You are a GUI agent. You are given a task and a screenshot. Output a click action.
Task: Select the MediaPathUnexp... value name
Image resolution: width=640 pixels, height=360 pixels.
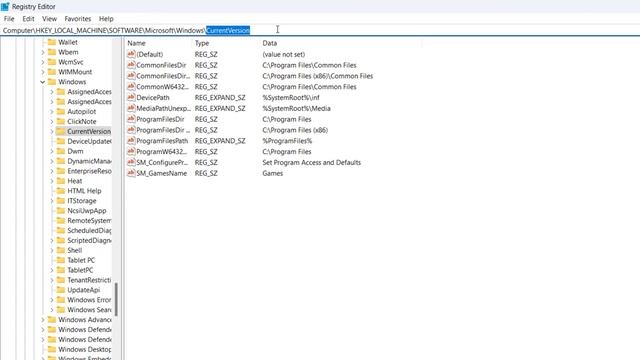(x=163, y=108)
